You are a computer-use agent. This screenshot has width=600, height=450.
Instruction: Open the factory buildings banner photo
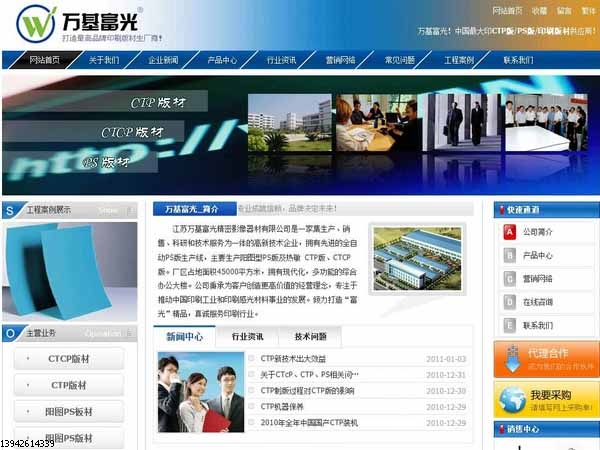pyautogui.click(x=290, y=122)
